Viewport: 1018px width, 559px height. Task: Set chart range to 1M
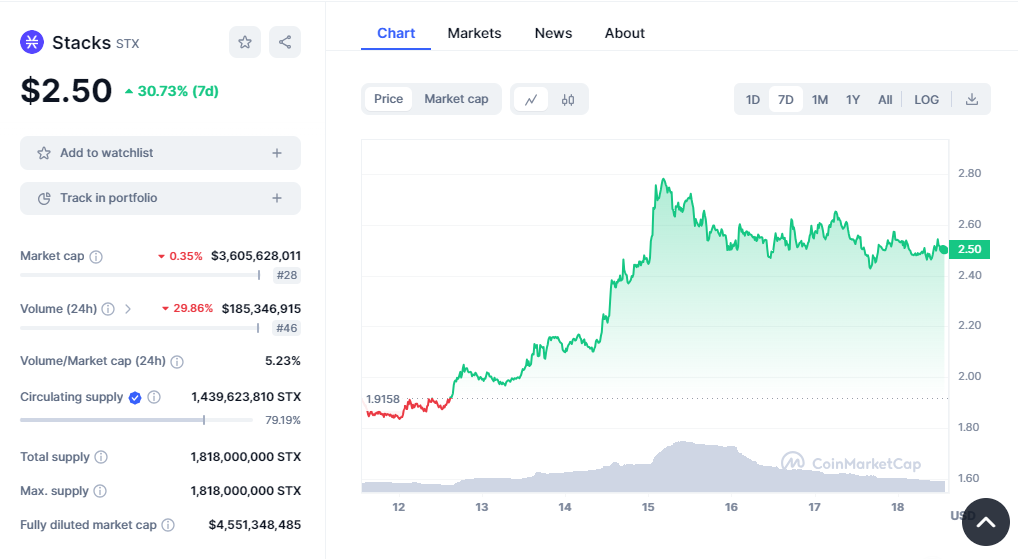[x=820, y=99]
